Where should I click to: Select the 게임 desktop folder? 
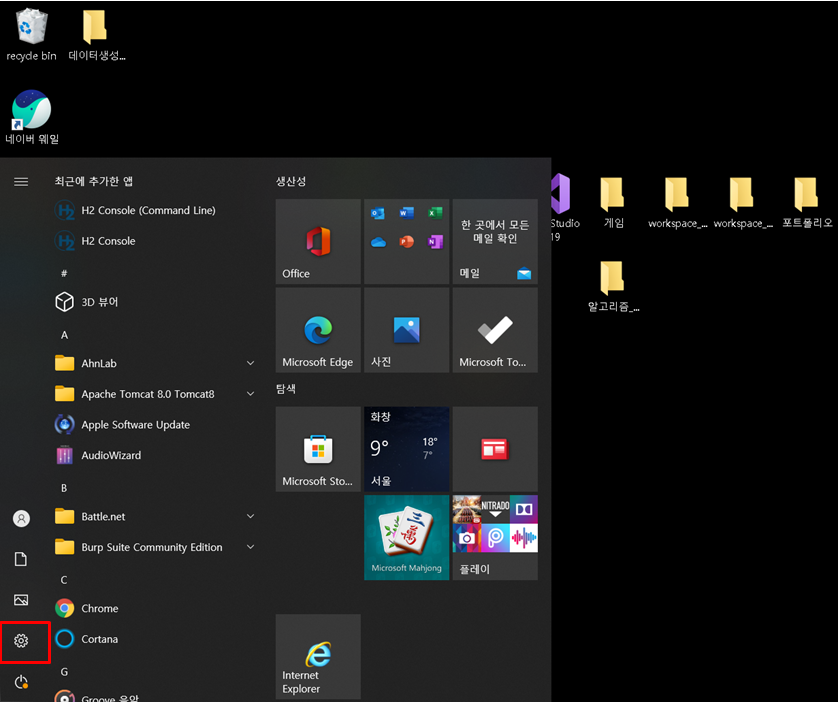coord(613,202)
